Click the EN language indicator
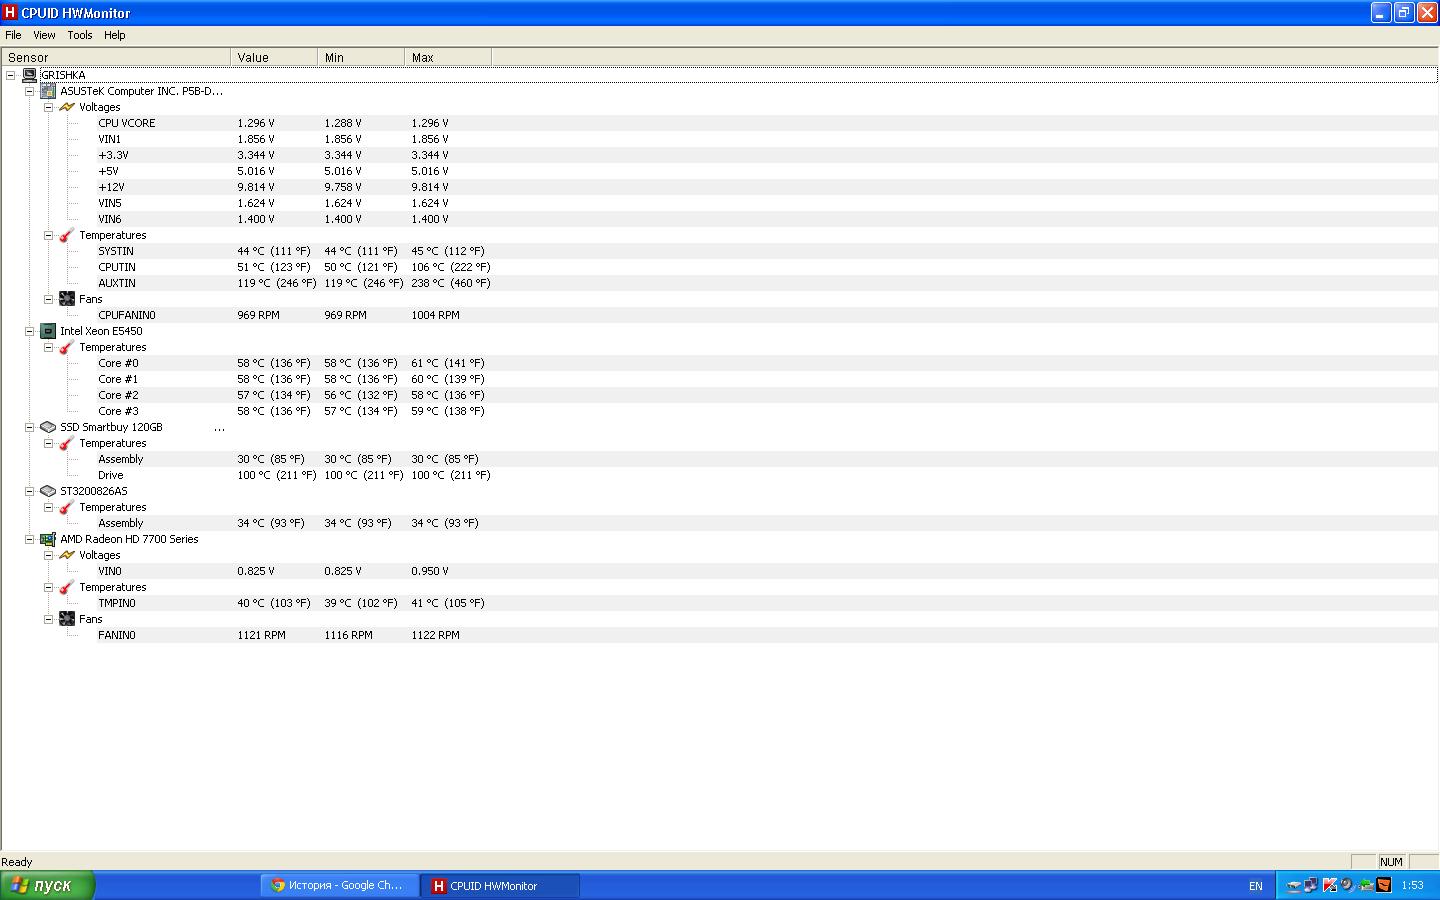 [x=1256, y=886]
